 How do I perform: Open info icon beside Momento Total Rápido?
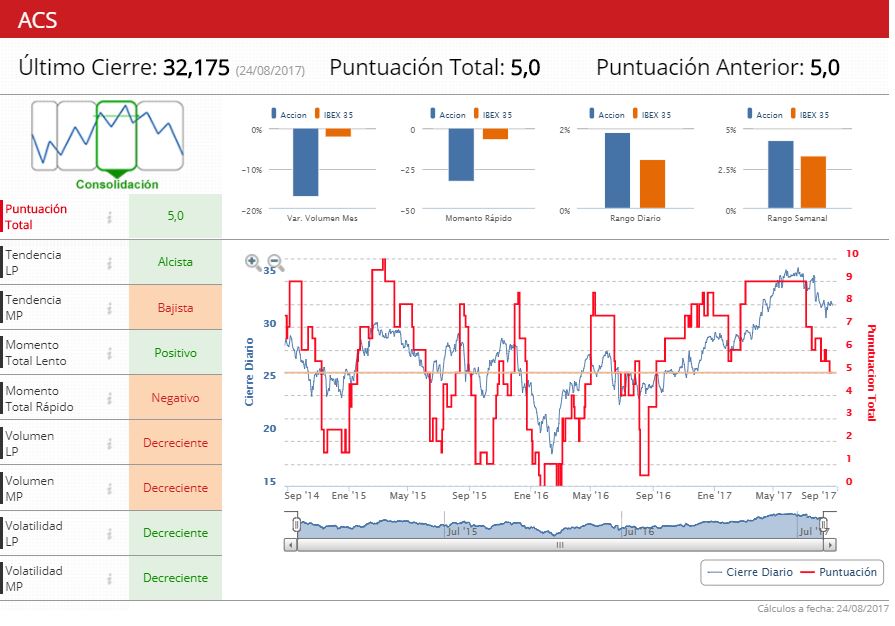(109, 398)
